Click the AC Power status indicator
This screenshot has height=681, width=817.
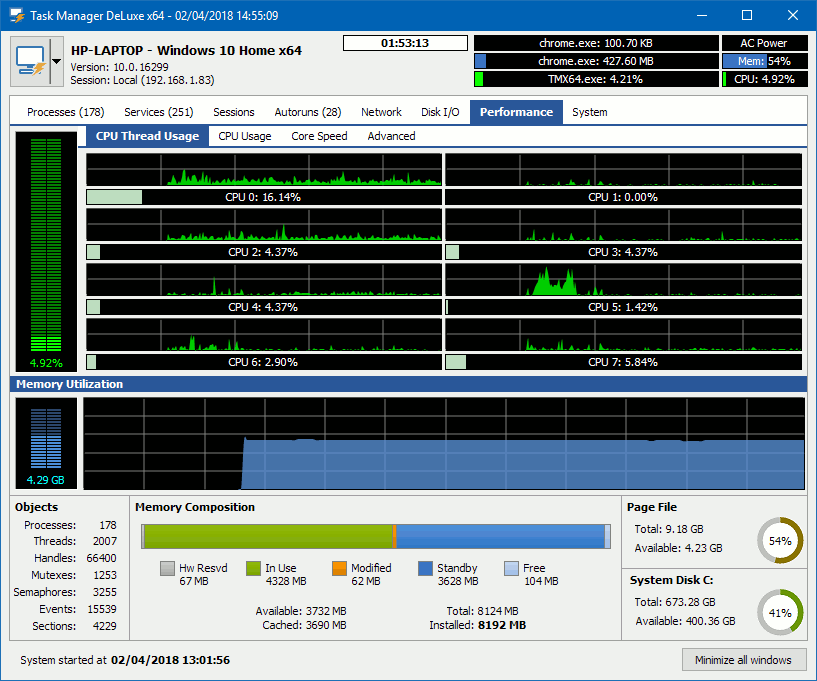tap(764, 43)
